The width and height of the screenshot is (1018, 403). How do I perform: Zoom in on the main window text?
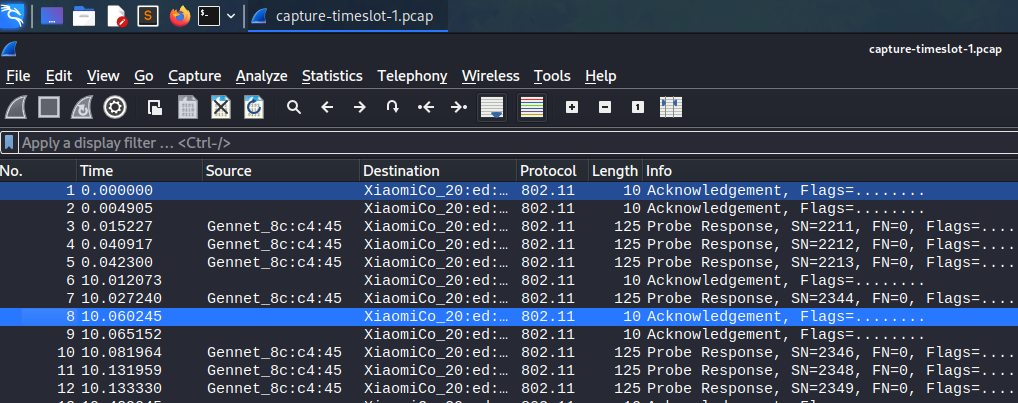point(571,107)
